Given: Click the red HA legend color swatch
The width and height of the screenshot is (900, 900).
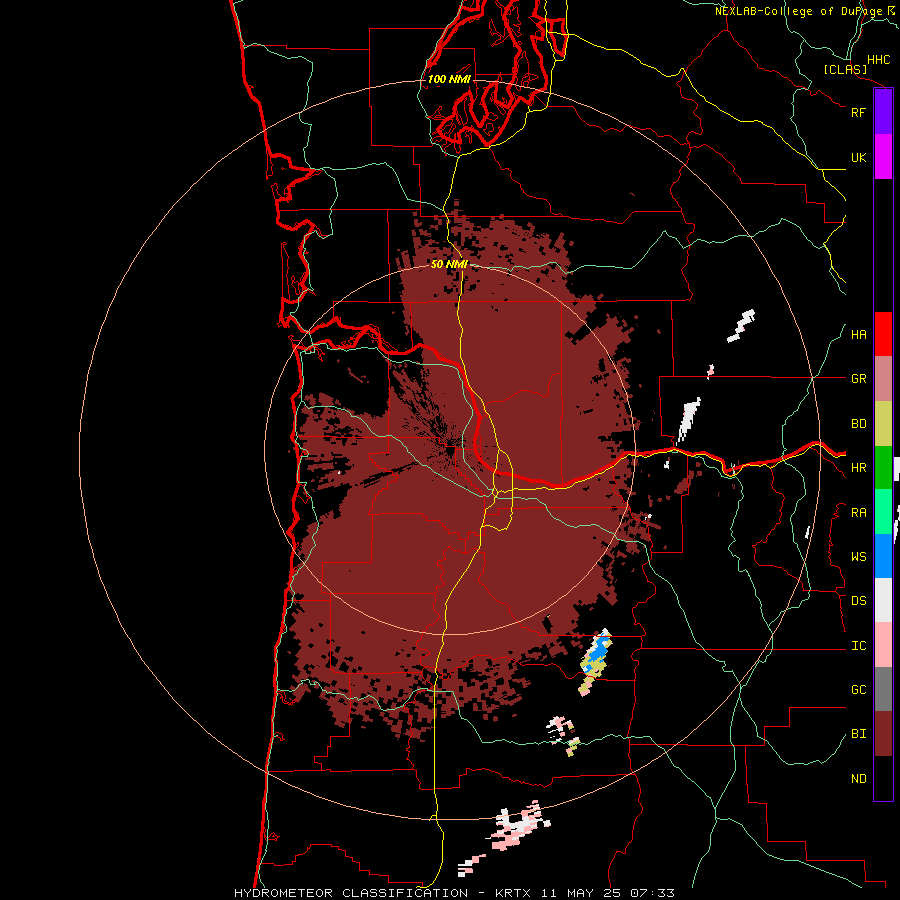Looking at the screenshot, I should 883,334.
